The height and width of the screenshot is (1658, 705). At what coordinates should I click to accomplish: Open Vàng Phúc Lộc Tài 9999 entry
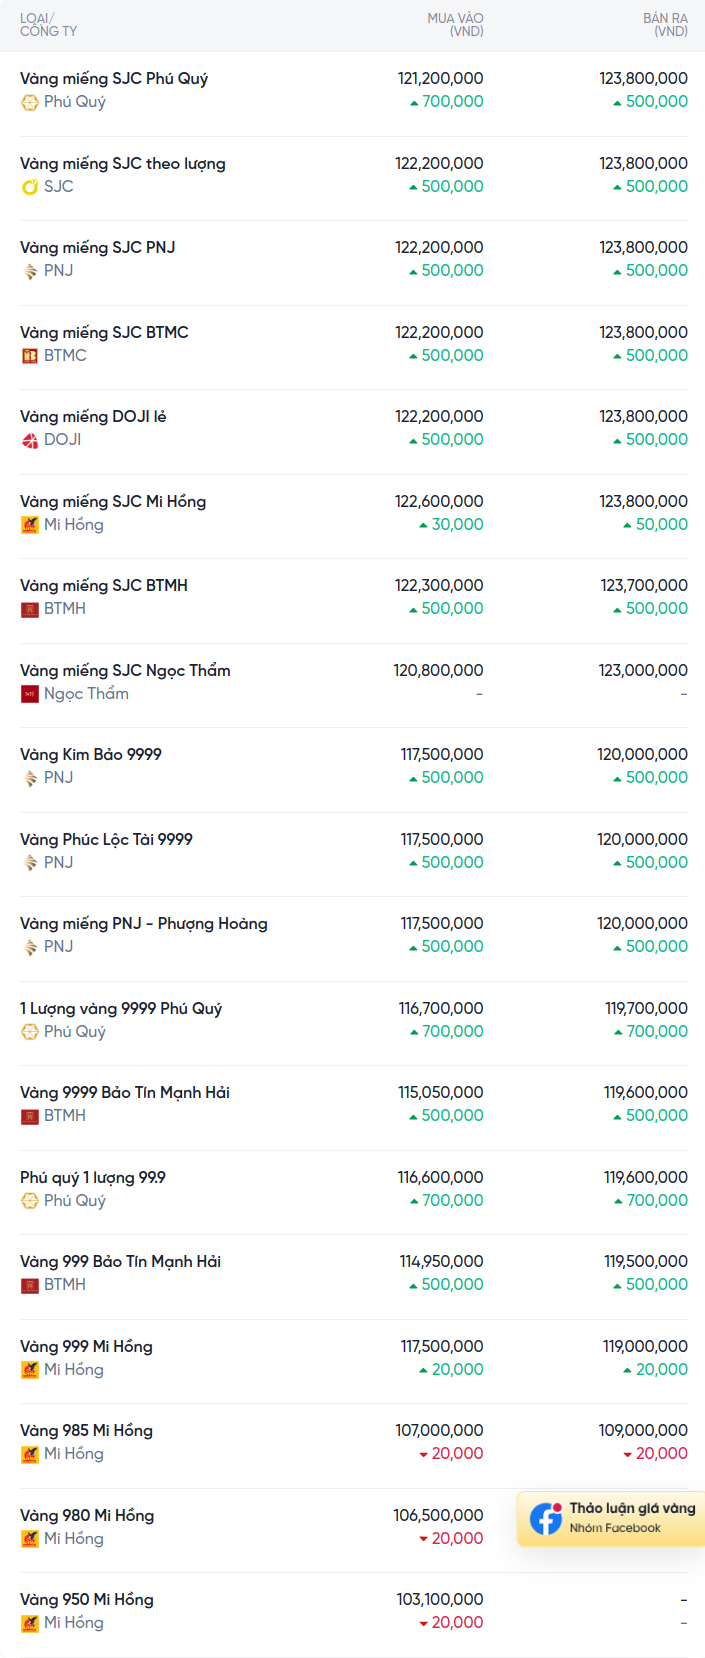click(x=106, y=840)
